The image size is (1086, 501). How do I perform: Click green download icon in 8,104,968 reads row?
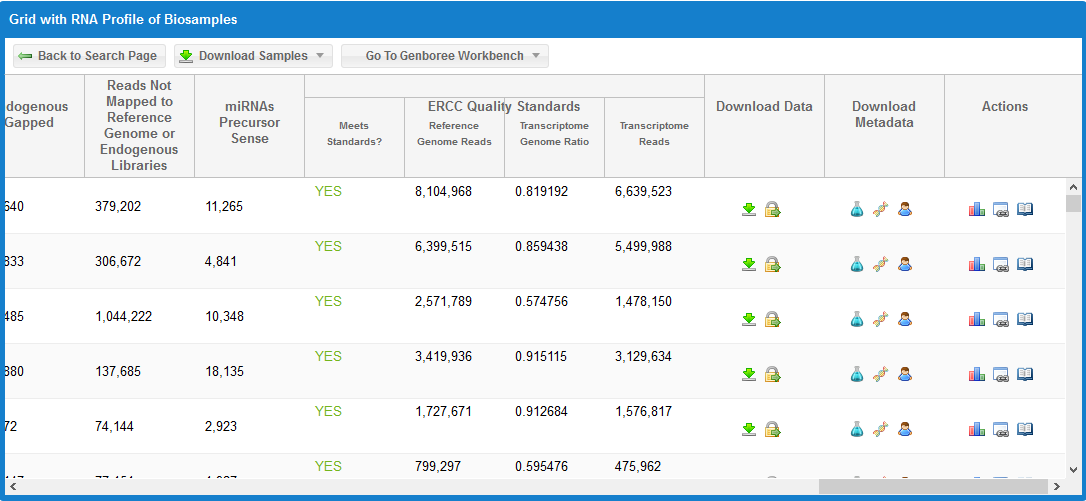748,209
